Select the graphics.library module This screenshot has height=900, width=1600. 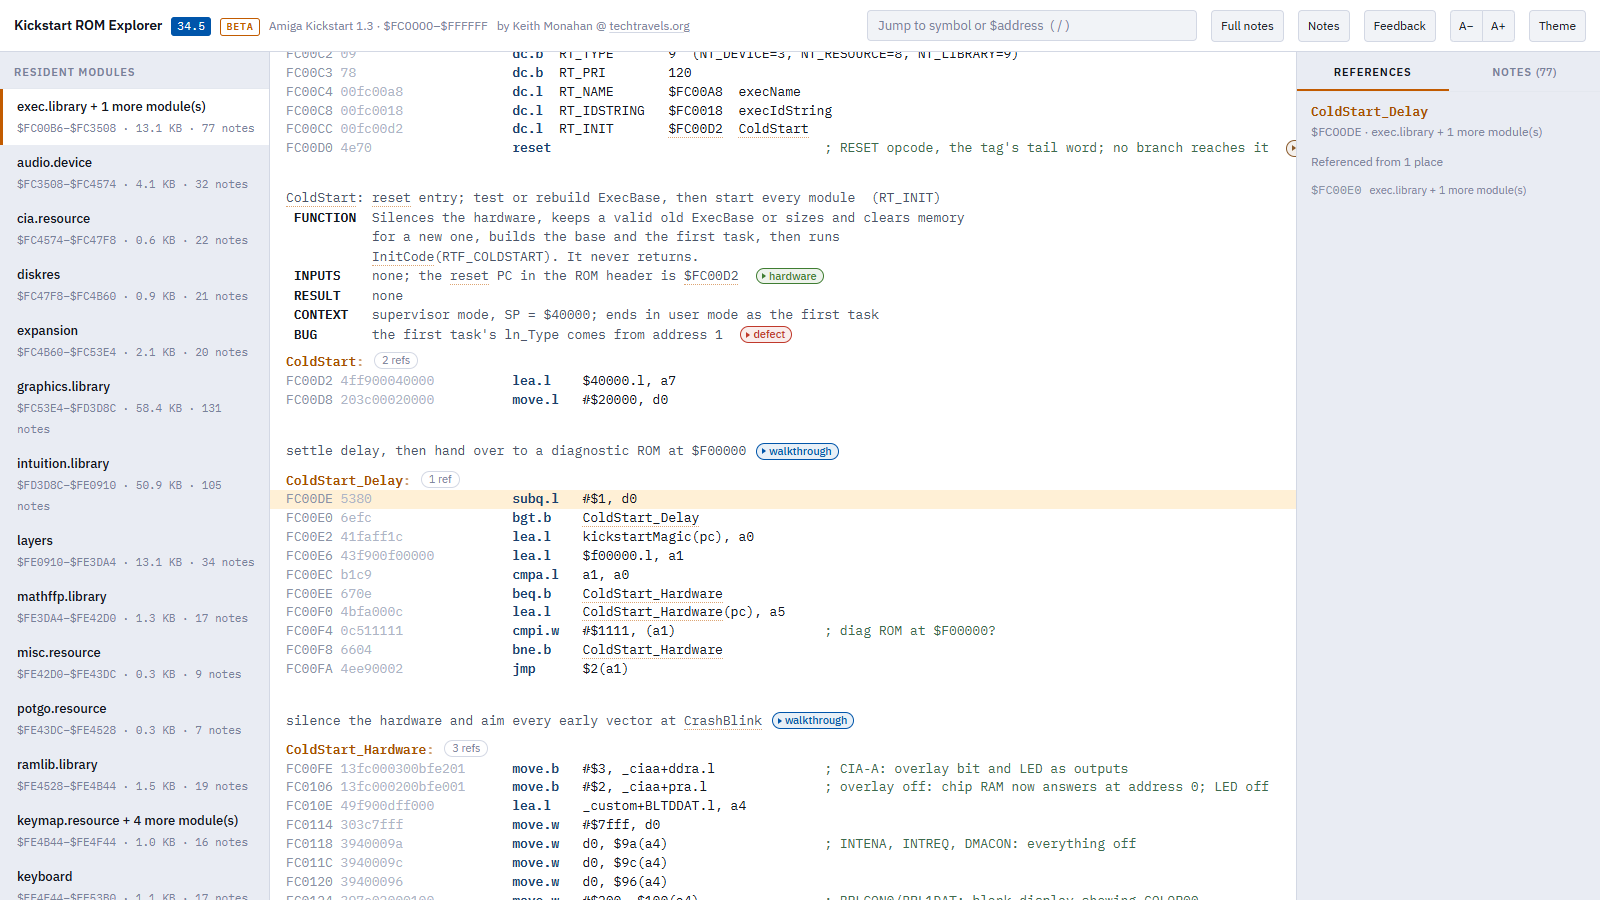tap(134, 407)
